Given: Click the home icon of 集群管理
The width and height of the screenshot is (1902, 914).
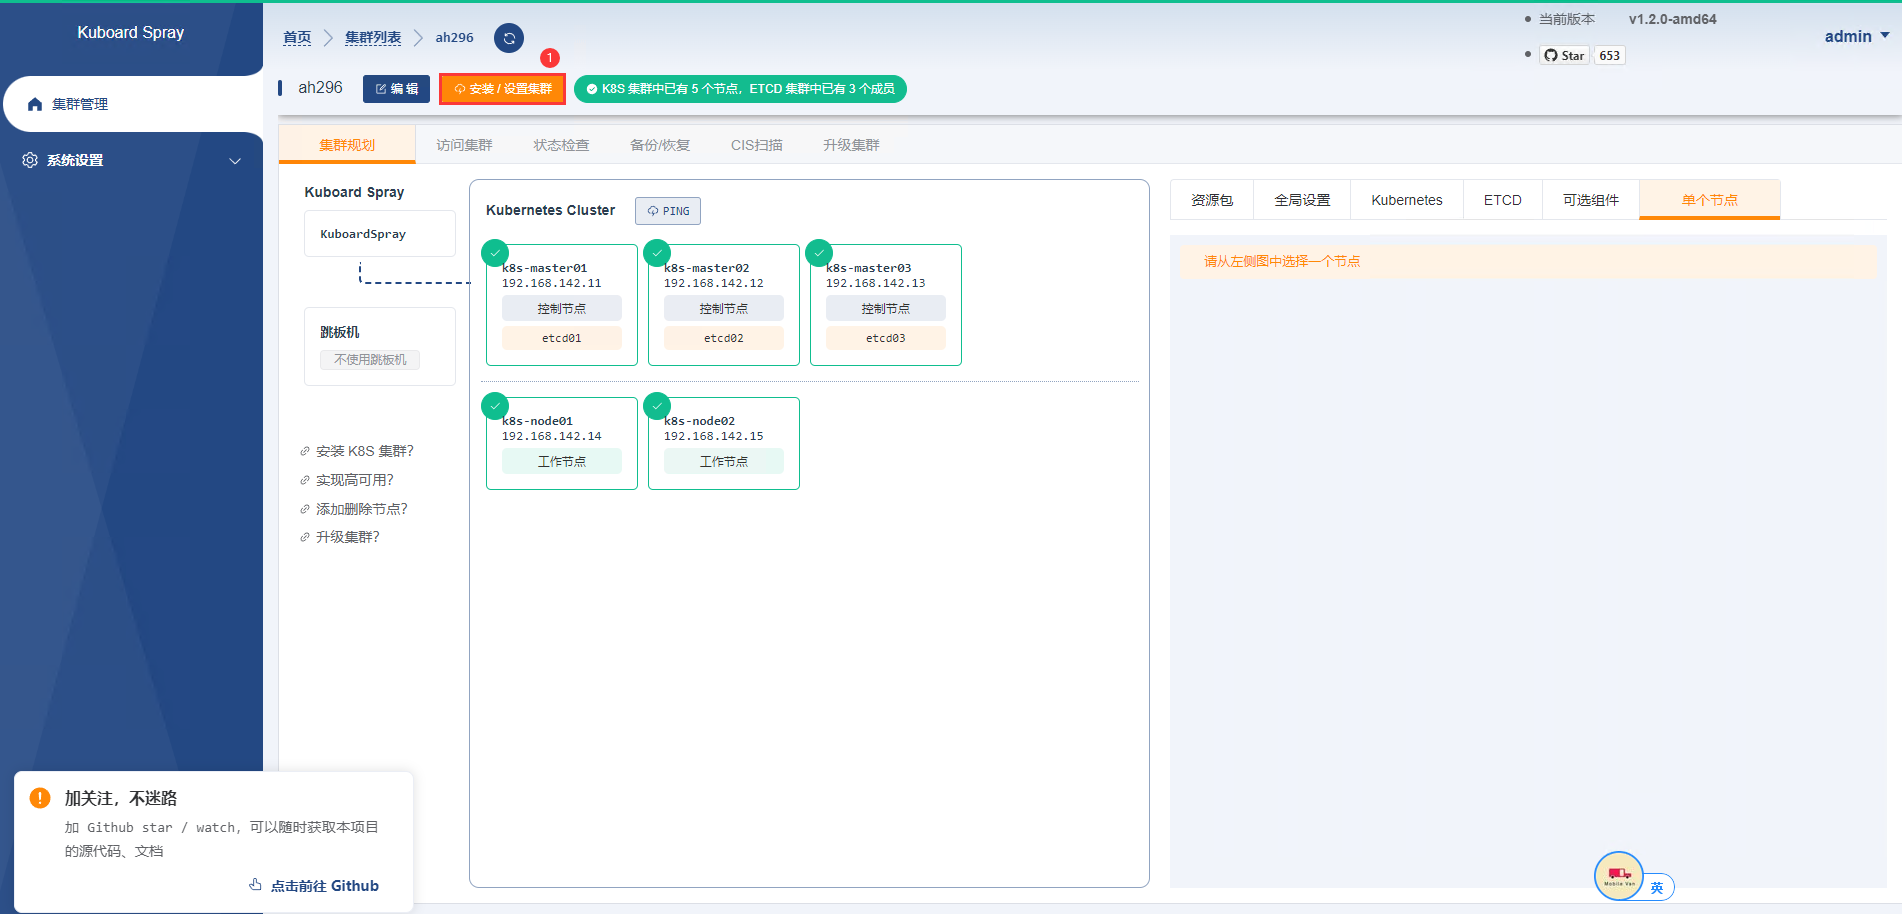Looking at the screenshot, I should (x=35, y=104).
